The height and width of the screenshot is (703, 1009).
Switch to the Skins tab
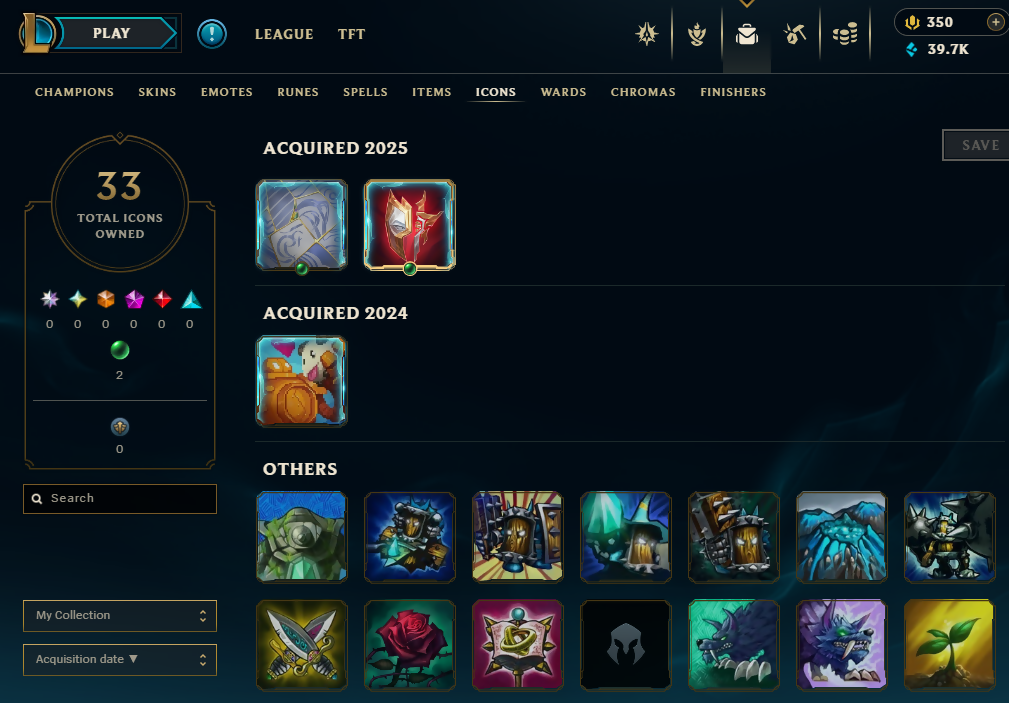coord(157,92)
